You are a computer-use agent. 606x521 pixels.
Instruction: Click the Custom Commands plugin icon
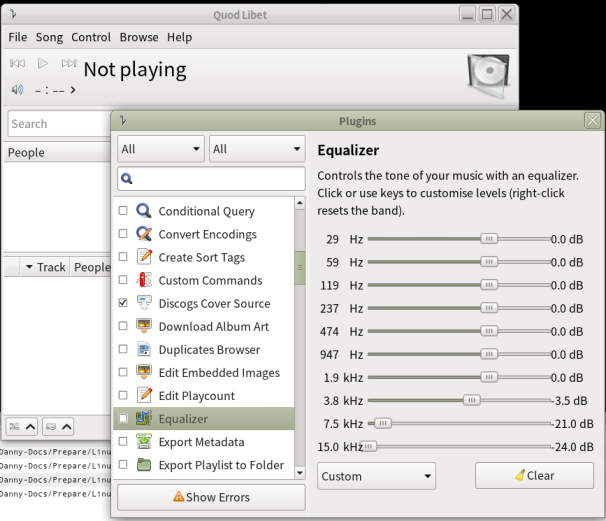pos(144,280)
